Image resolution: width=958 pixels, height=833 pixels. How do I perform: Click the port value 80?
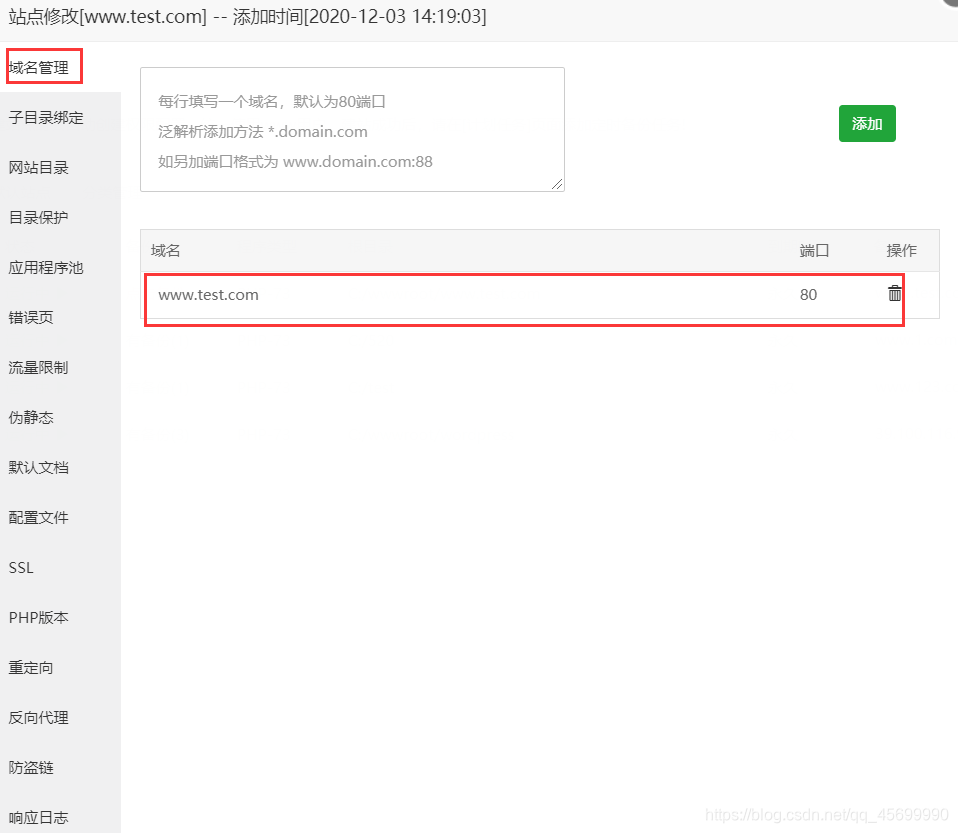[x=808, y=295]
